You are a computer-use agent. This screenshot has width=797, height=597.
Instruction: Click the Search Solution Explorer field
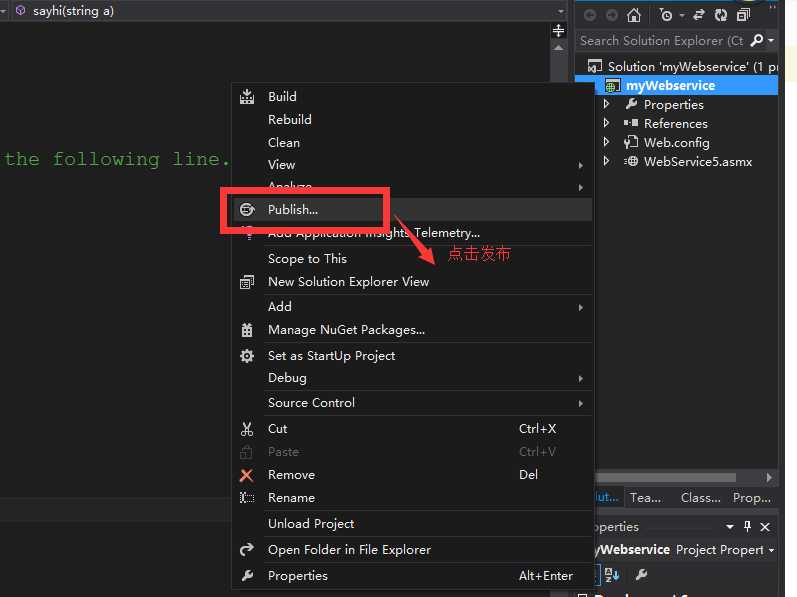tap(662, 40)
